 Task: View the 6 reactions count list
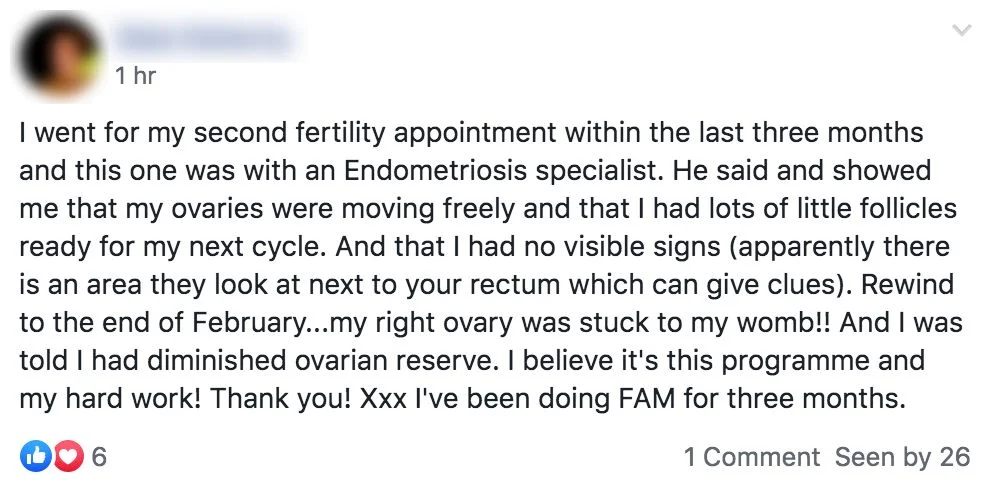coord(99,456)
